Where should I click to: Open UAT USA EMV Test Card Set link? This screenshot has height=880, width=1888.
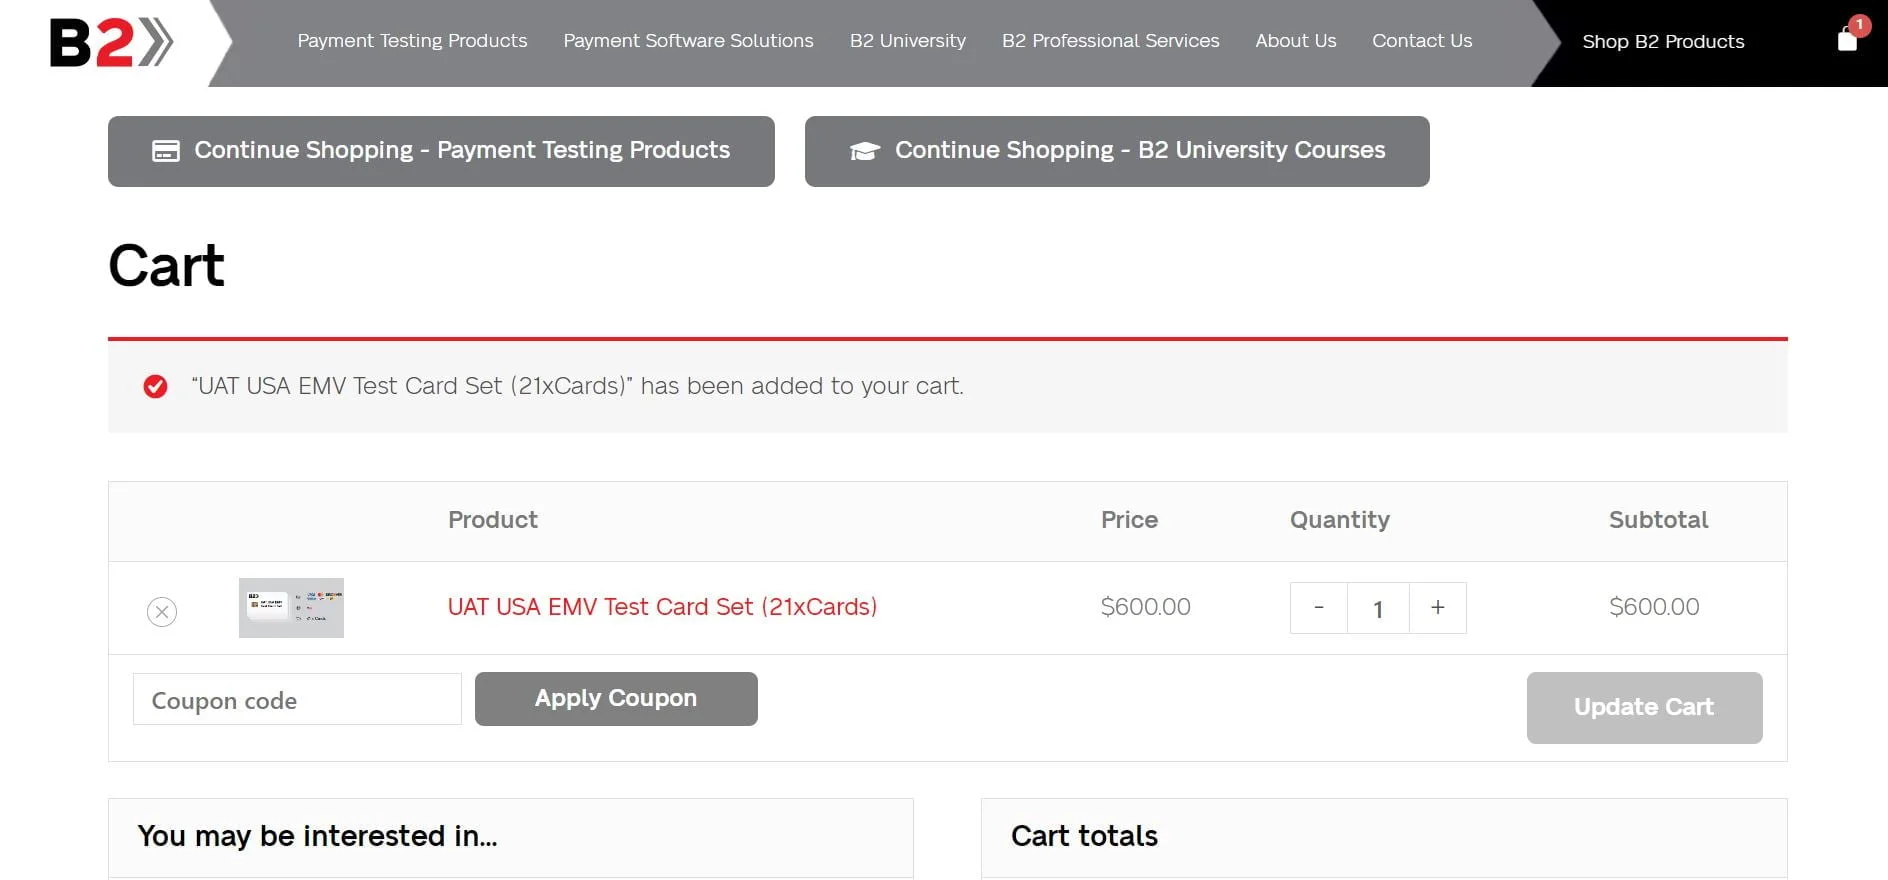point(662,607)
